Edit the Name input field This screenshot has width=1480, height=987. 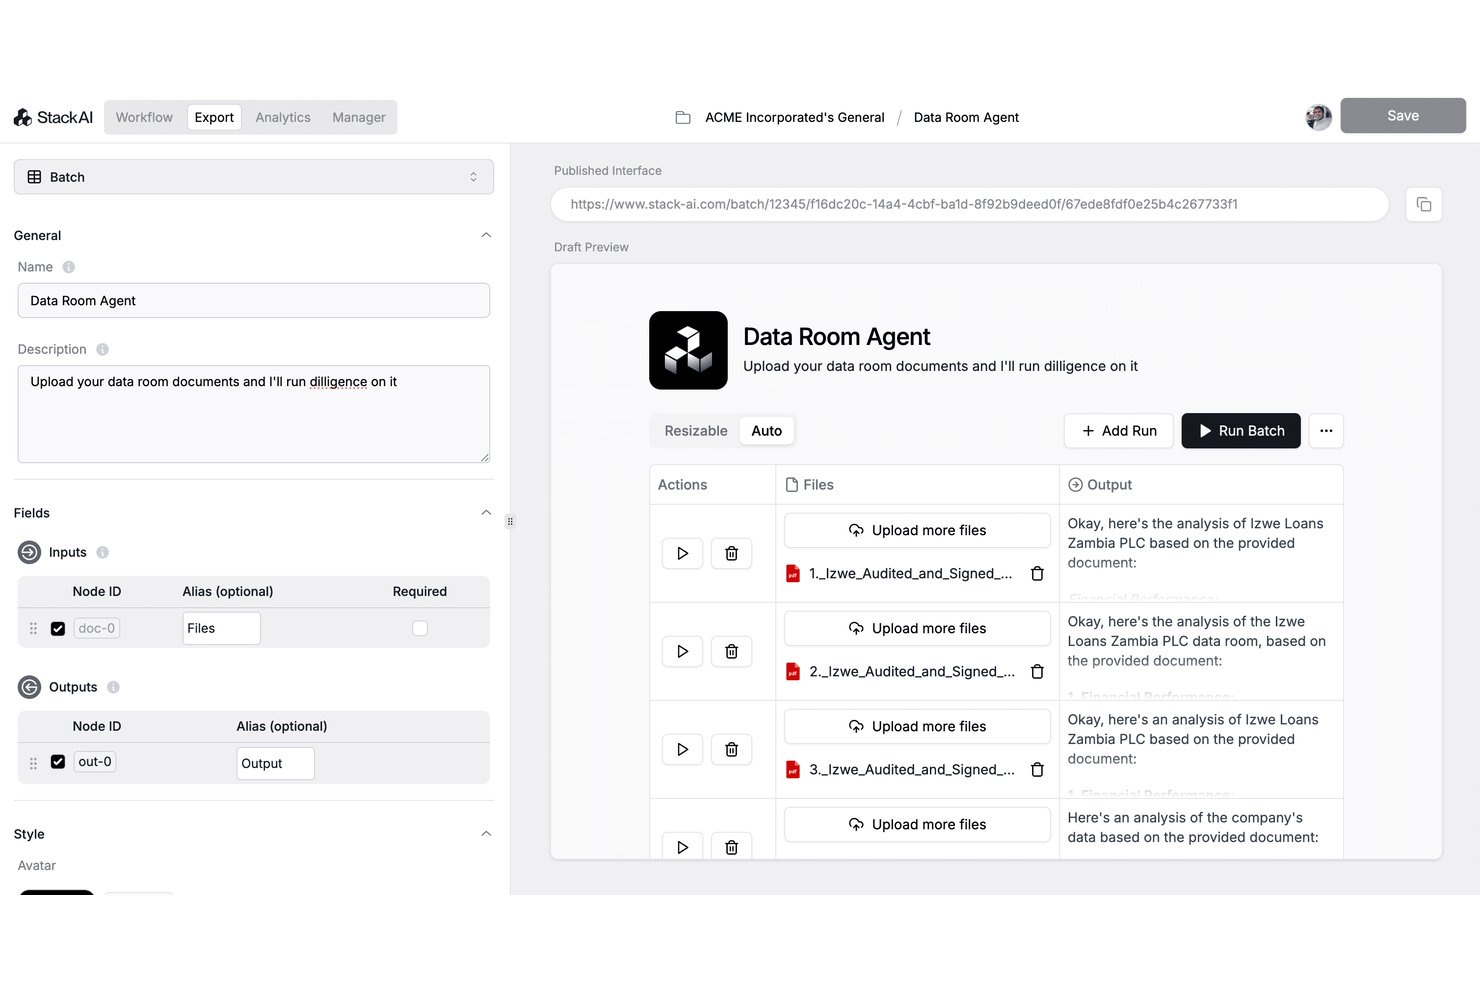click(254, 300)
